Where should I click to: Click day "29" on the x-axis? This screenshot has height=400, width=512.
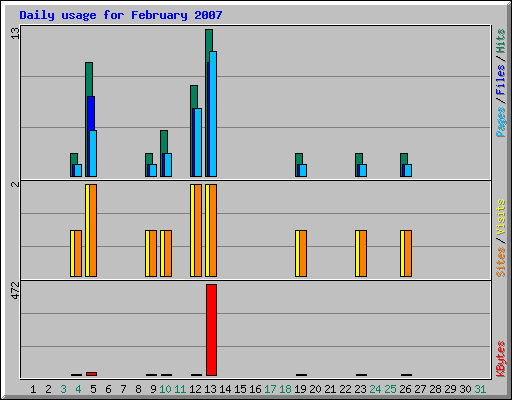tap(450, 389)
